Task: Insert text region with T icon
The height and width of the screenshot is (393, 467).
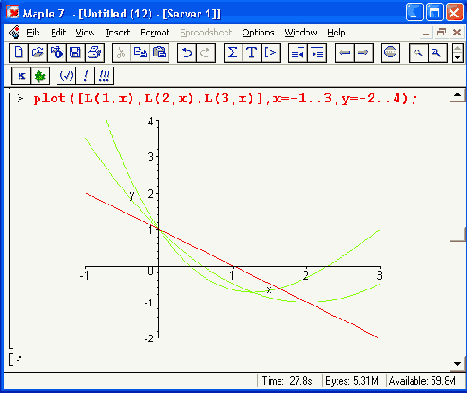Action: (x=252, y=53)
